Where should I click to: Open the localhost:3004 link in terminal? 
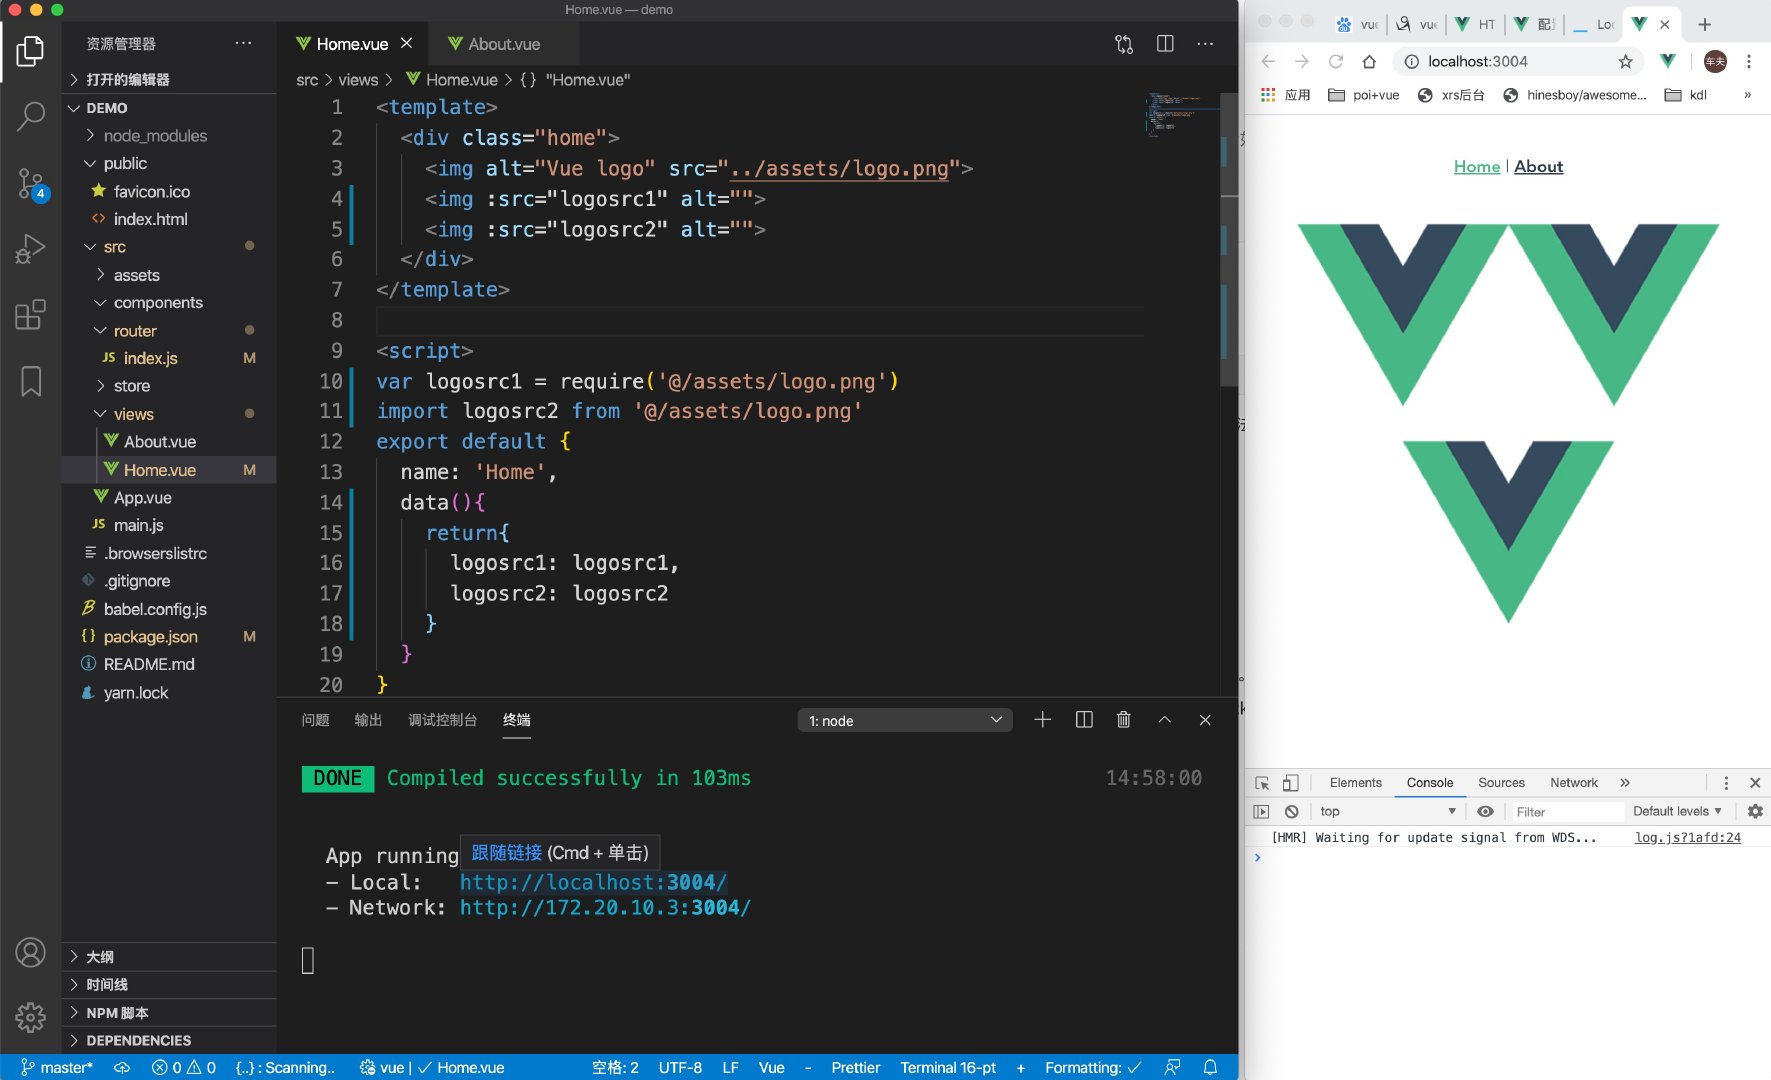[x=593, y=883]
